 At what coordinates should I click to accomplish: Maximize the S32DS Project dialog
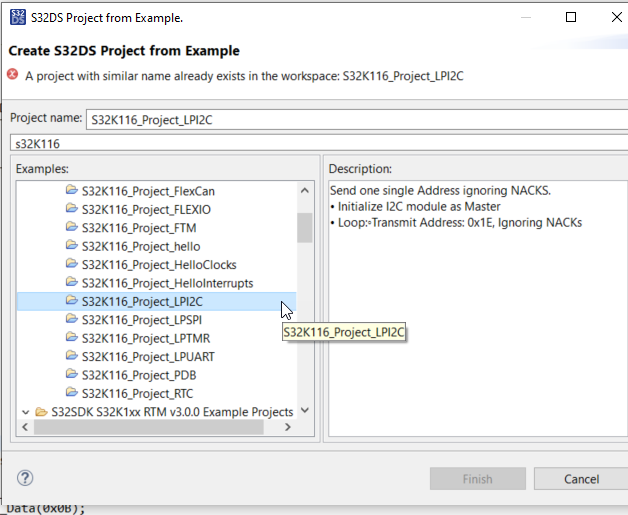tap(571, 17)
